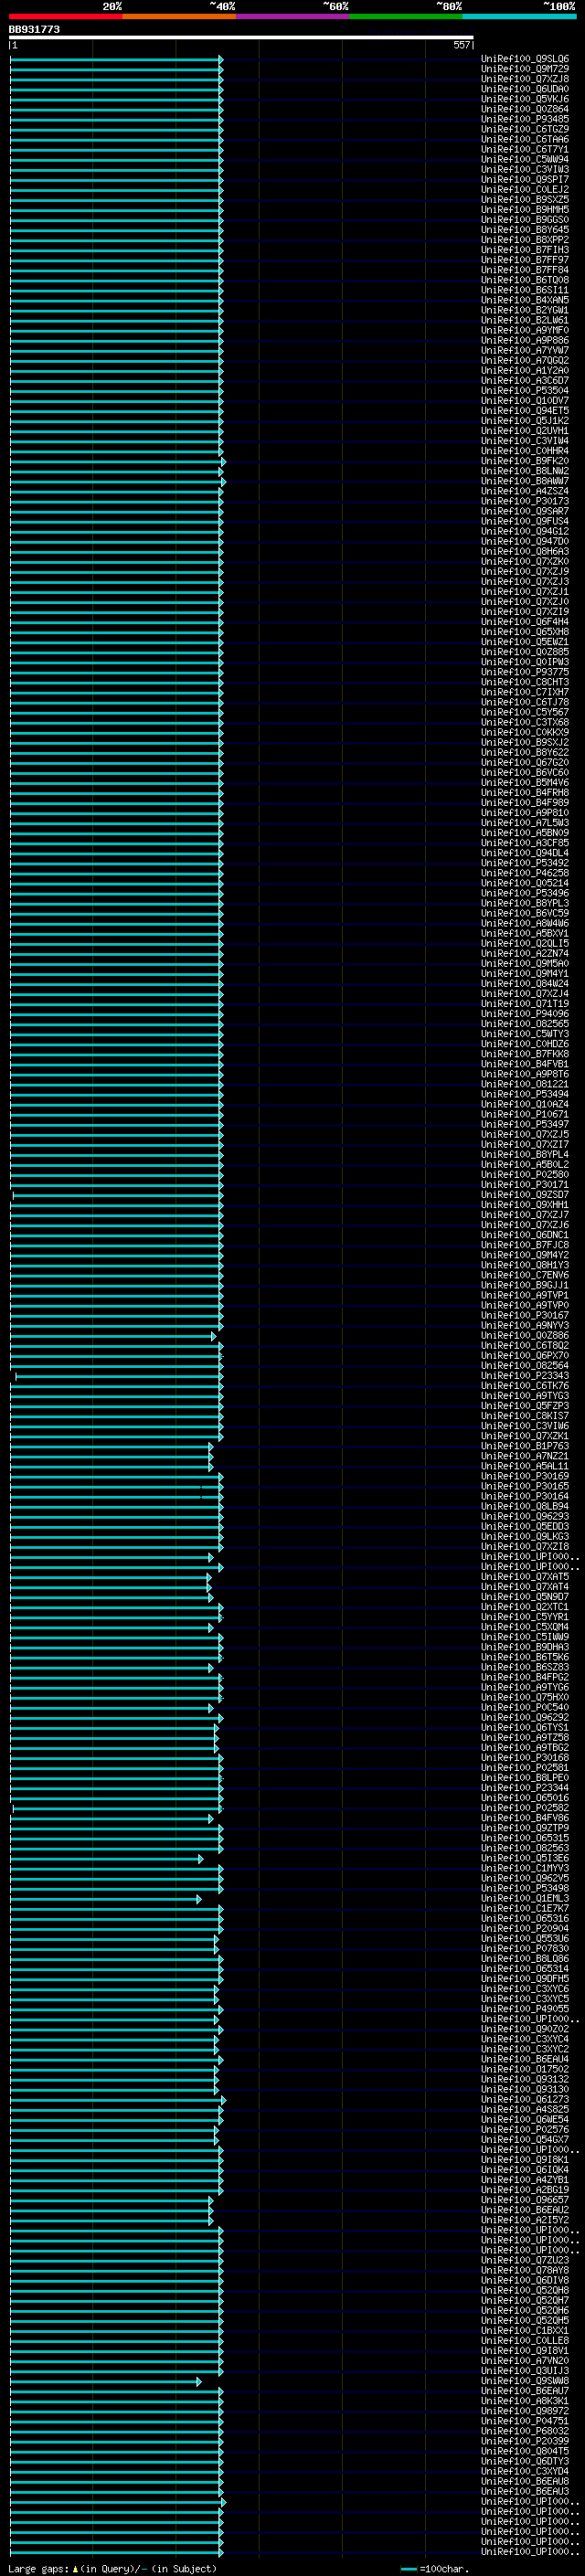
Task: Select hit UniRef100_A1Y2A0
Action: [525, 370]
